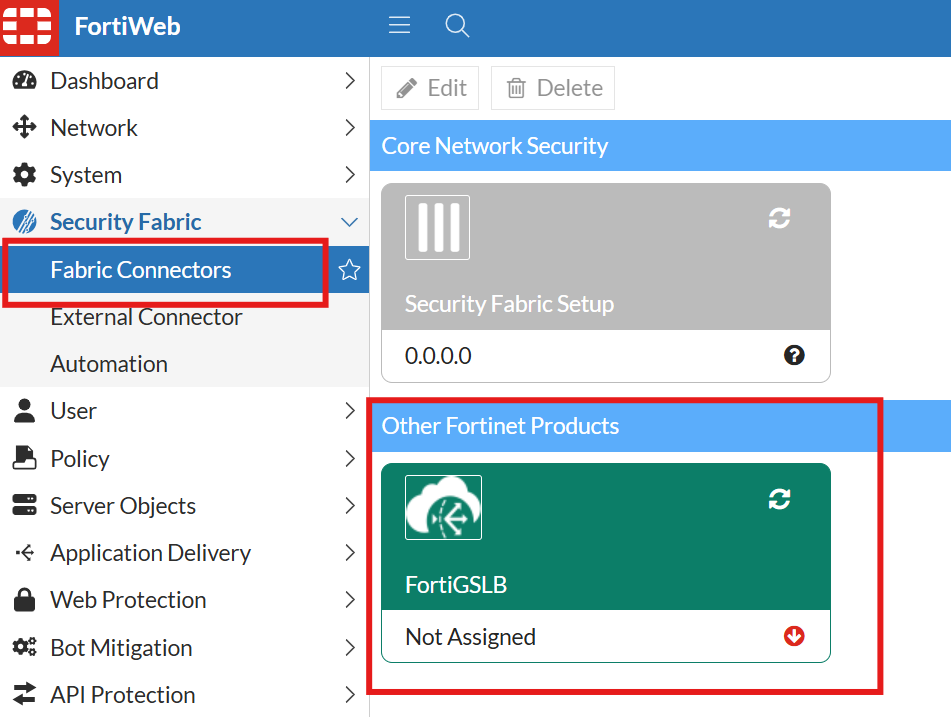
Task: Open the System menu item
Action: [x=184, y=175]
